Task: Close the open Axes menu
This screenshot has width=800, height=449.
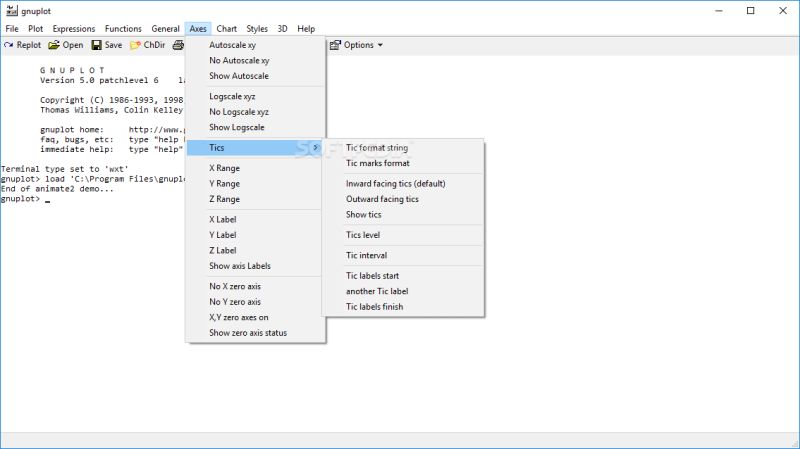Action: click(198, 29)
